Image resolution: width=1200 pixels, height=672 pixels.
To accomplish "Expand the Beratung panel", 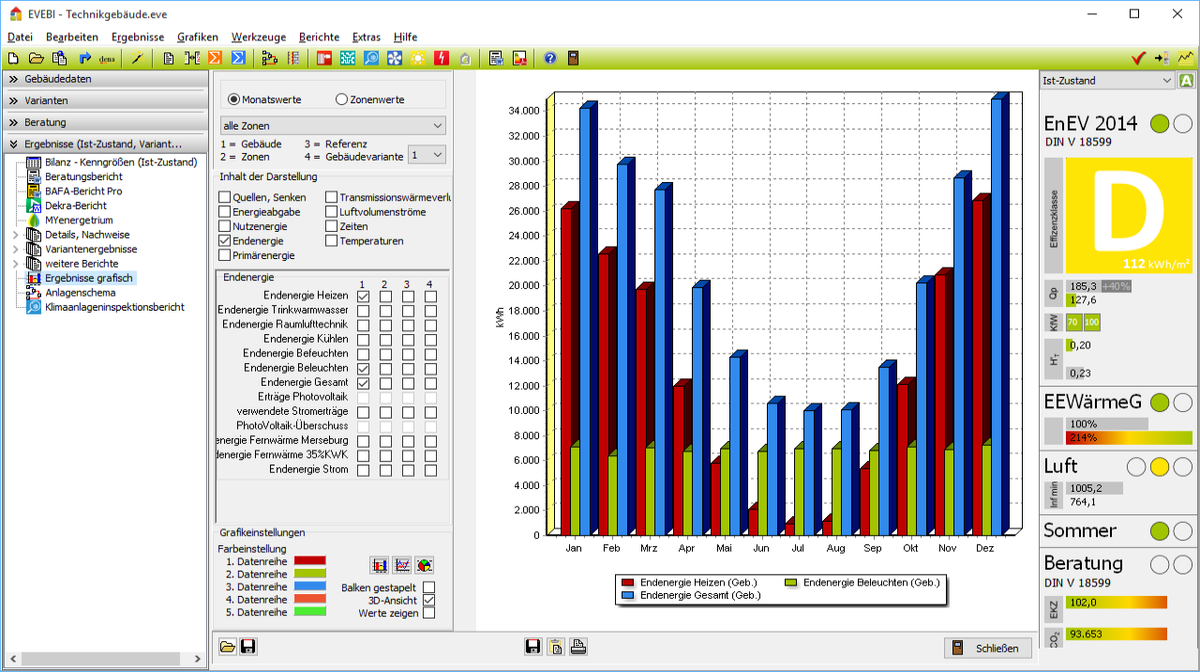I will tap(105, 123).
